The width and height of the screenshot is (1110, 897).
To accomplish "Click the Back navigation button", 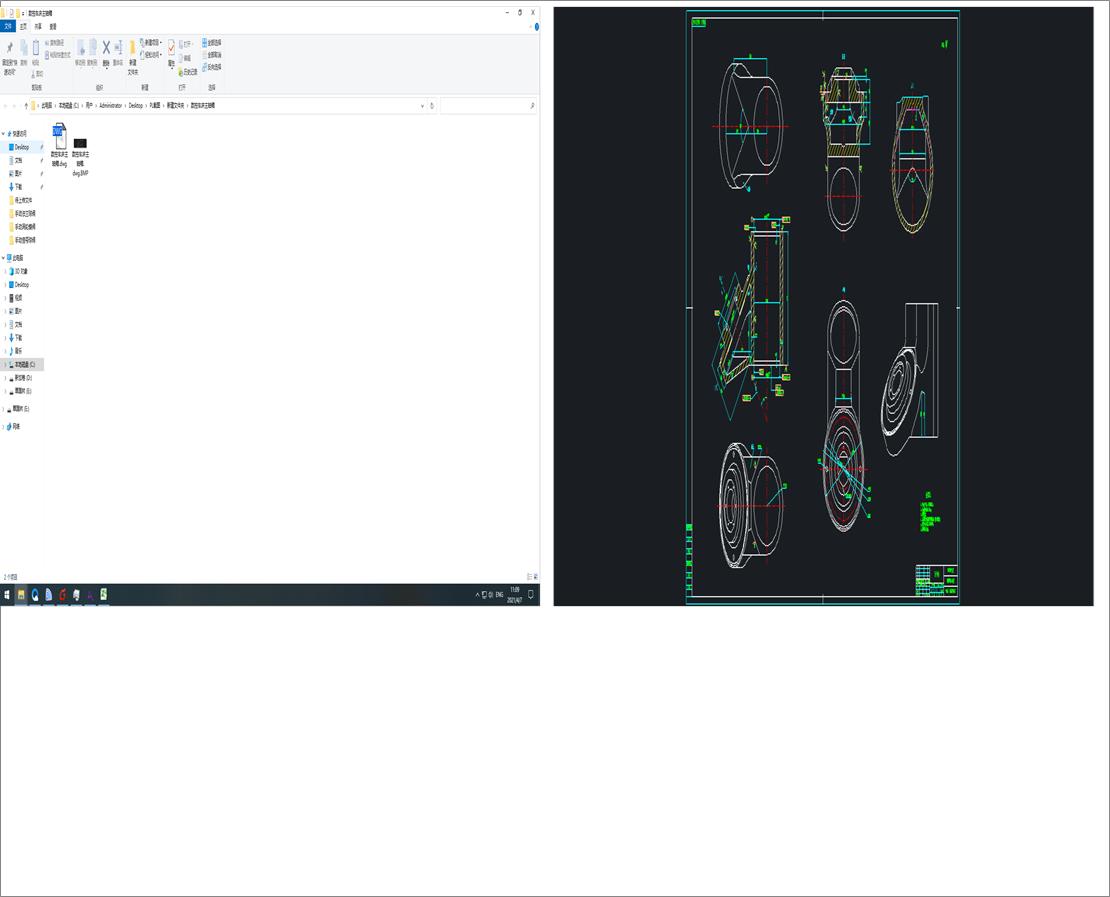I will (x=7, y=105).
